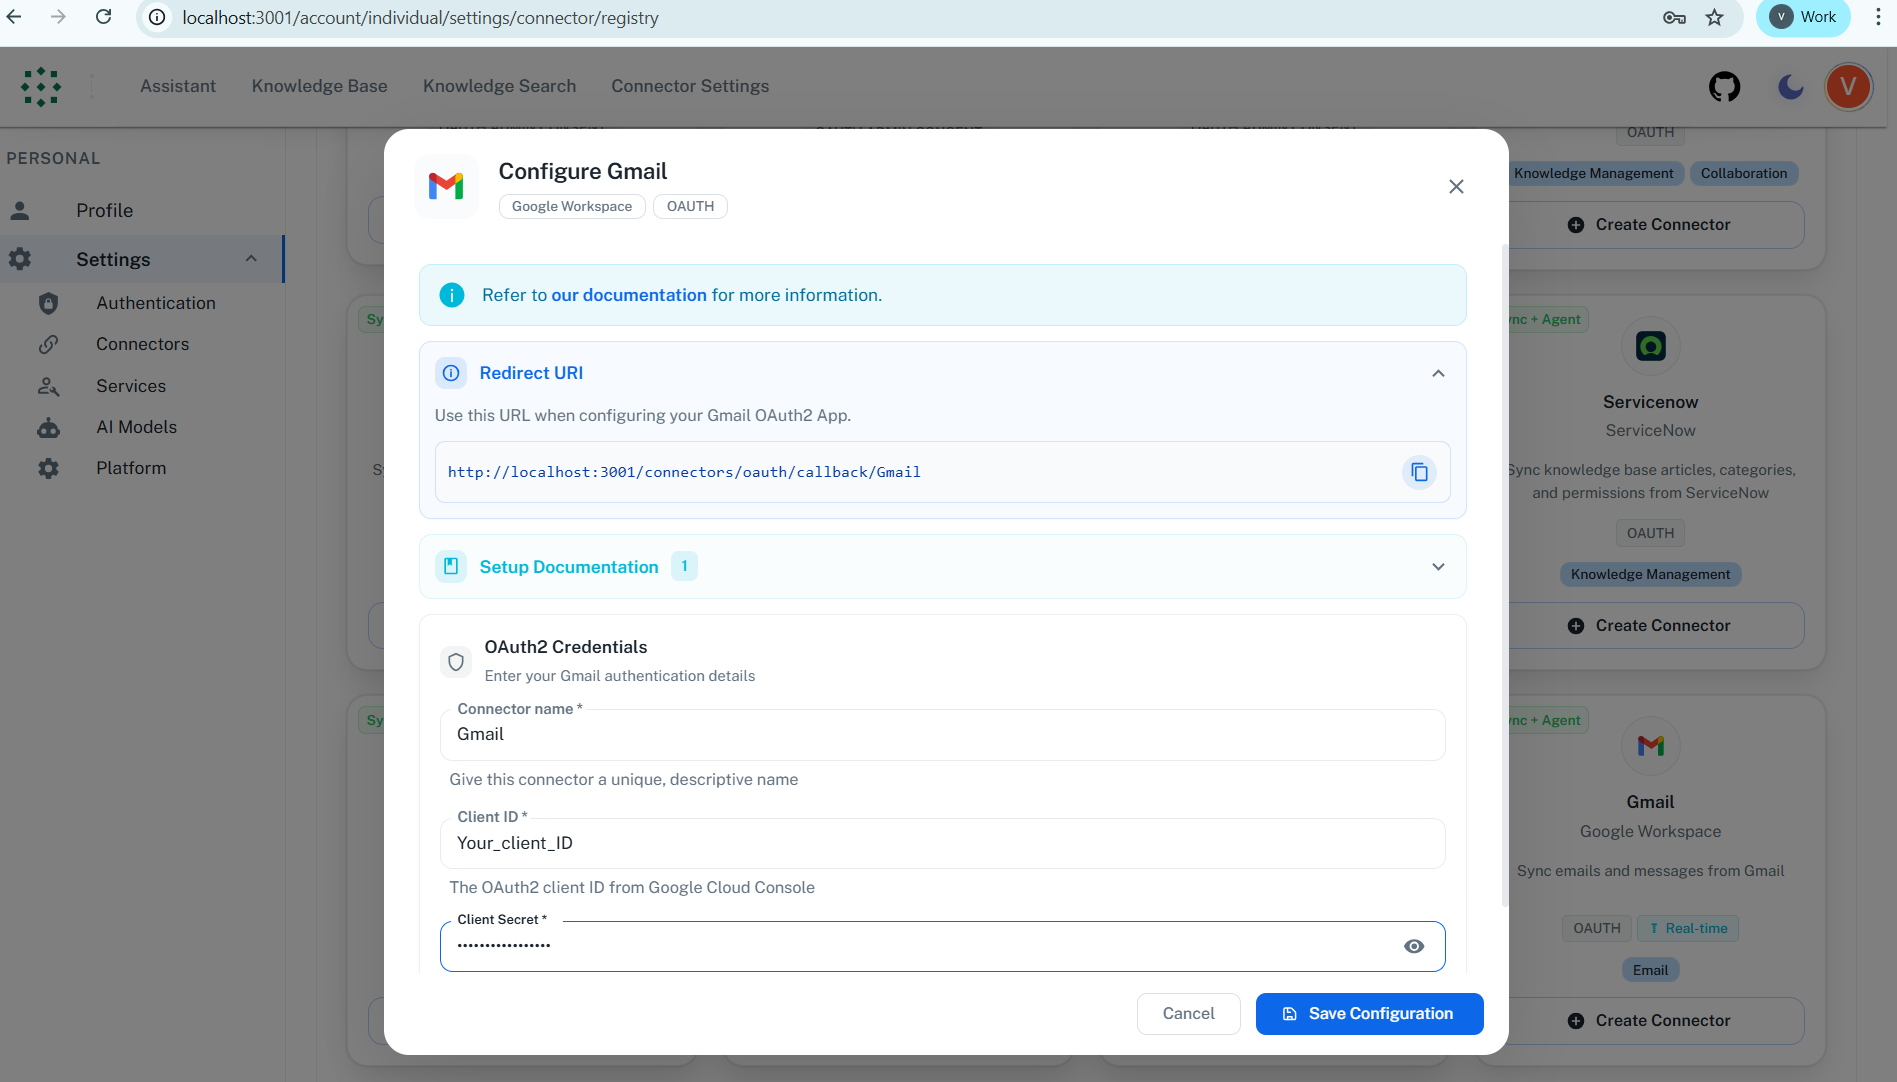Copy the Redirect URI to clipboard
Viewport: 1897px width, 1082px height.
1419,471
